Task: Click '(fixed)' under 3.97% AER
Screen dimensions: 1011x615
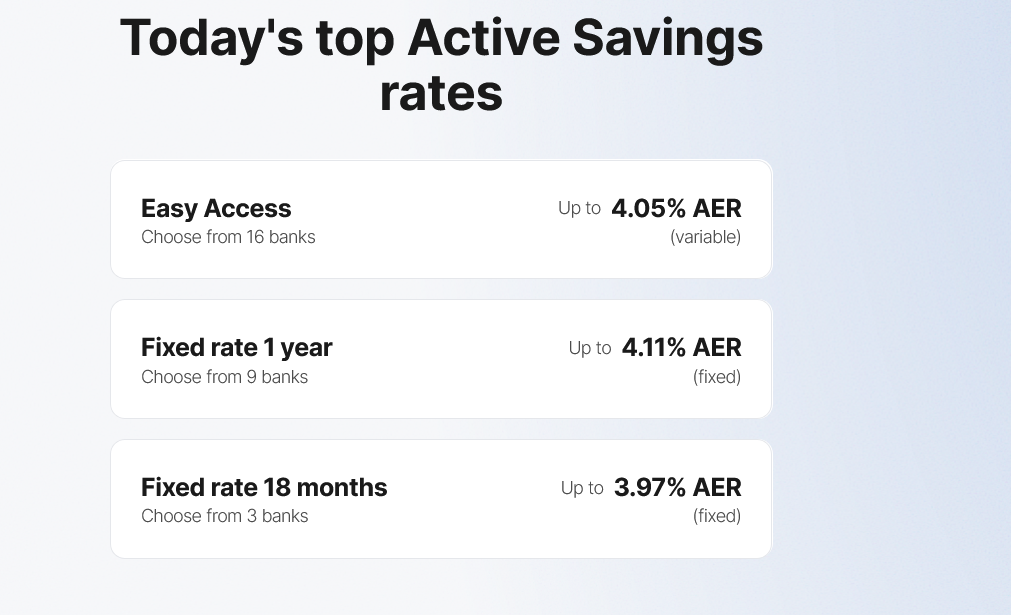Action: point(716,516)
